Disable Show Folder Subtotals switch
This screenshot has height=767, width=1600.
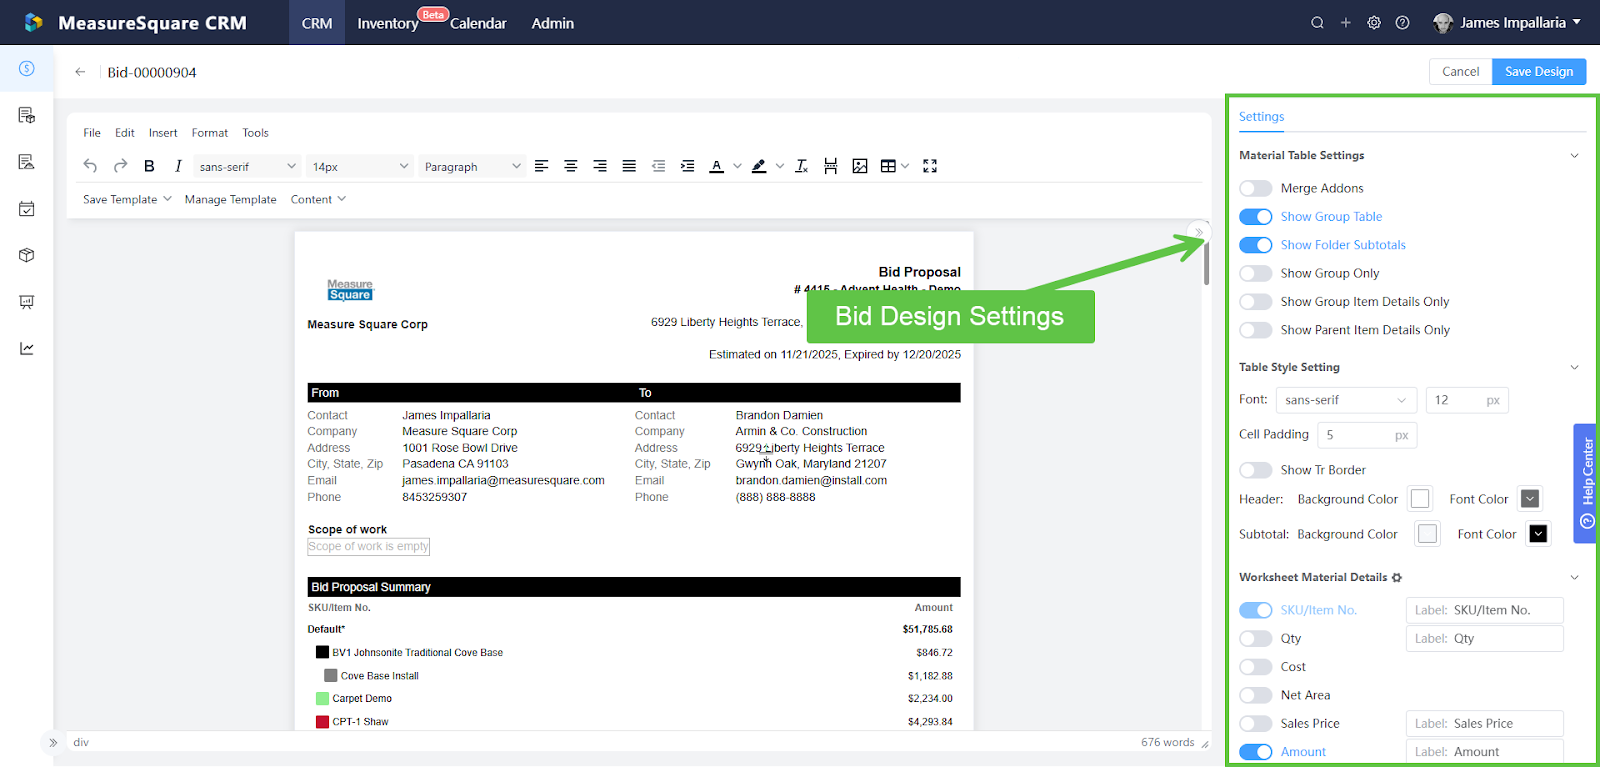tap(1255, 245)
